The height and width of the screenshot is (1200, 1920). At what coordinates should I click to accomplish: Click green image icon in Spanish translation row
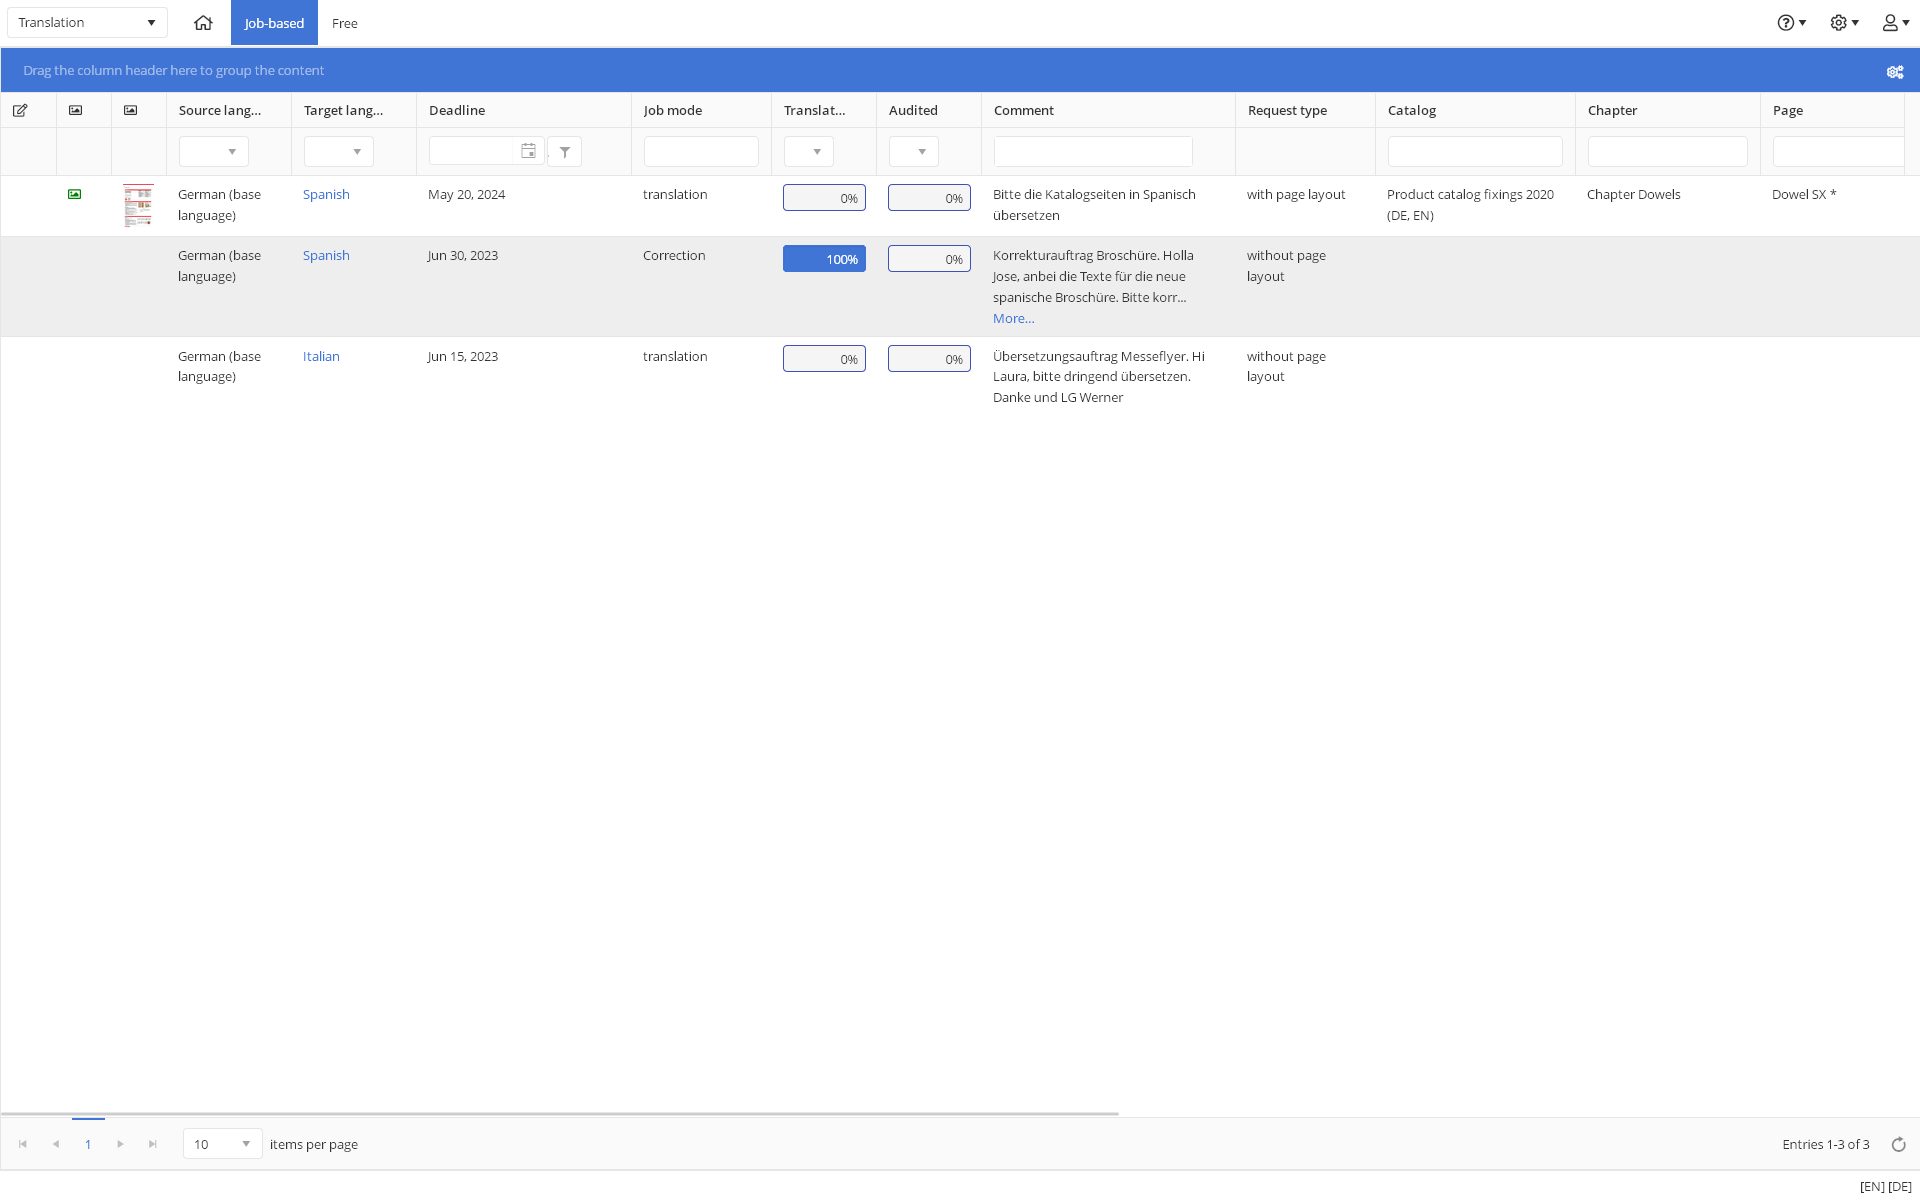pos(74,194)
